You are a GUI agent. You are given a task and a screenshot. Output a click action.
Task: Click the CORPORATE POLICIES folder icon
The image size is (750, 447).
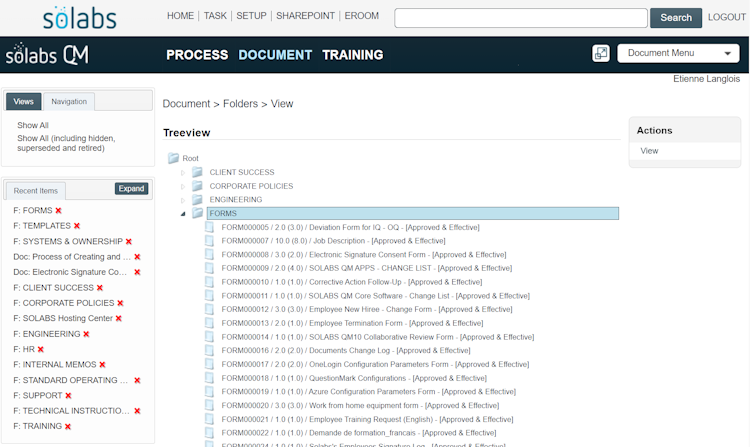pyautogui.click(x=197, y=186)
